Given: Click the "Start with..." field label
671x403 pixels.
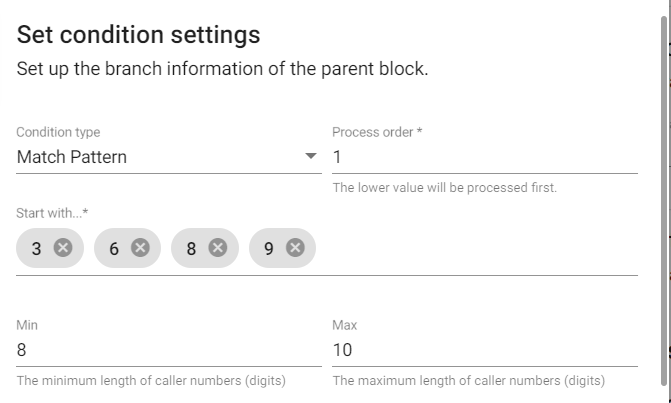Looking at the screenshot, I should click(52, 213).
